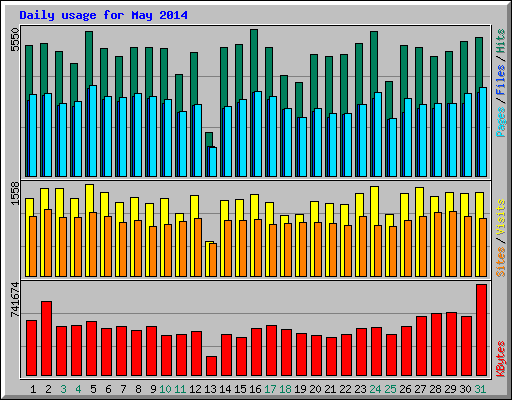The height and width of the screenshot is (400, 512).
Task: Click the tallest red KBytes bar for day 31
Action: [481, 330]
